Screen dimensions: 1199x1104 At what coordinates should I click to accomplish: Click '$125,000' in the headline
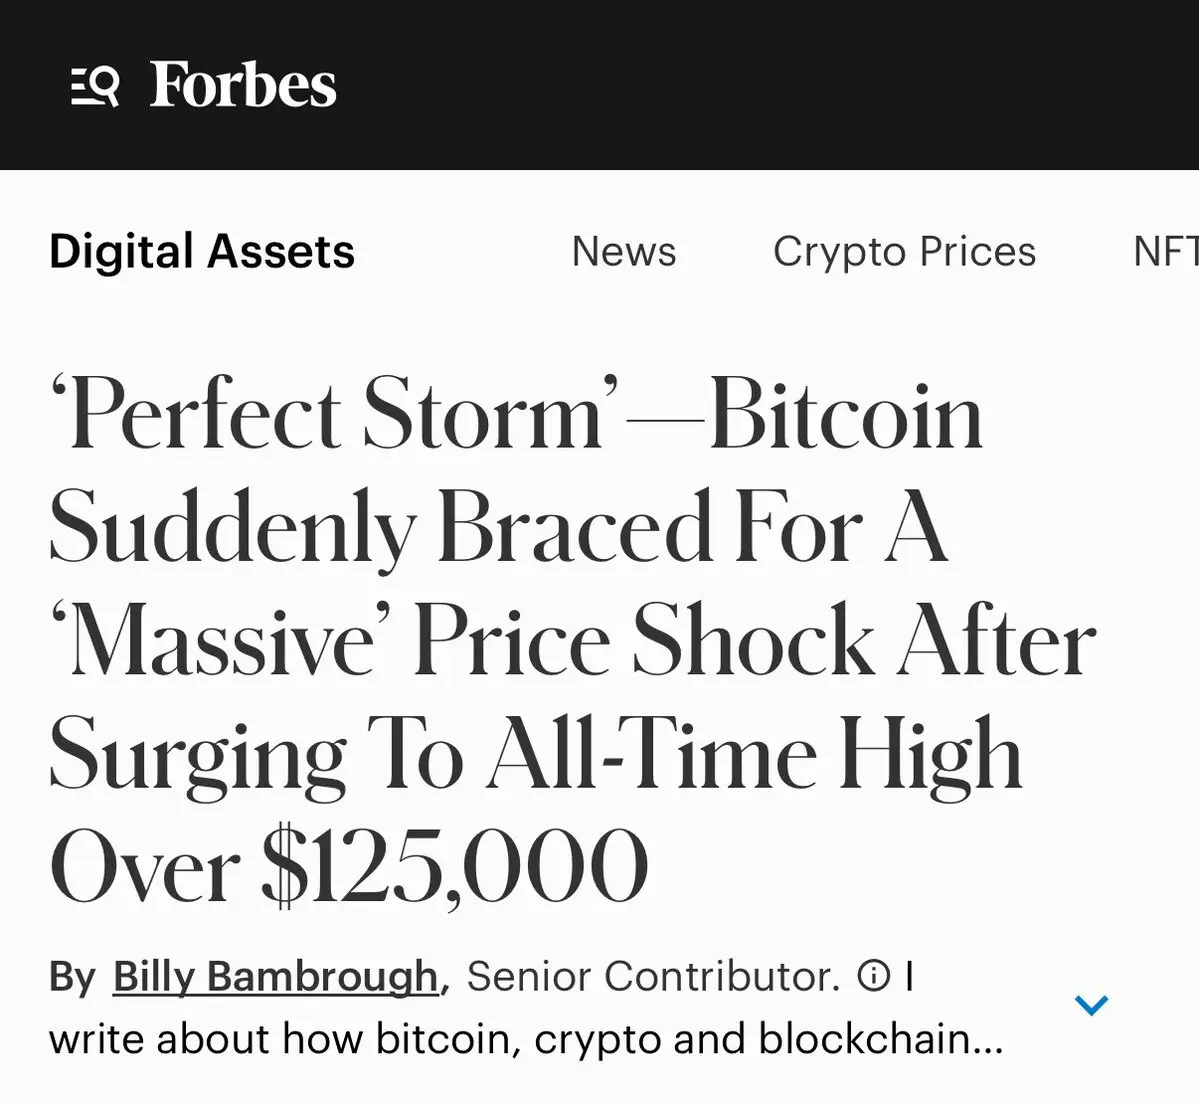tap(455, 866)
